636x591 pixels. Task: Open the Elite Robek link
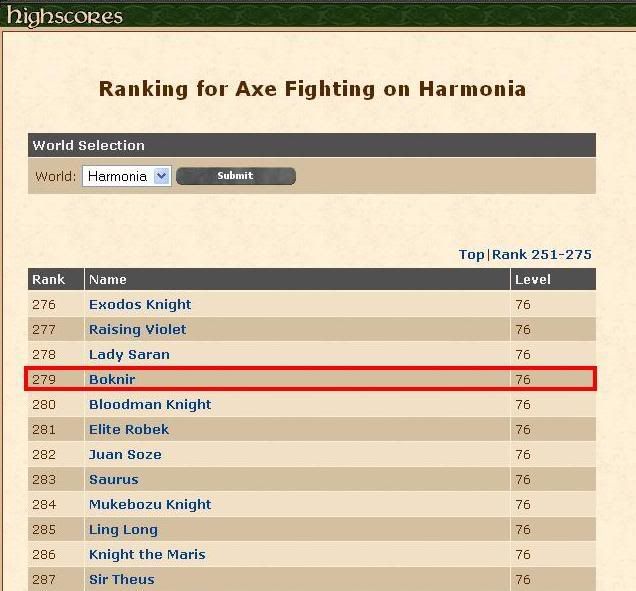point(129,430)
